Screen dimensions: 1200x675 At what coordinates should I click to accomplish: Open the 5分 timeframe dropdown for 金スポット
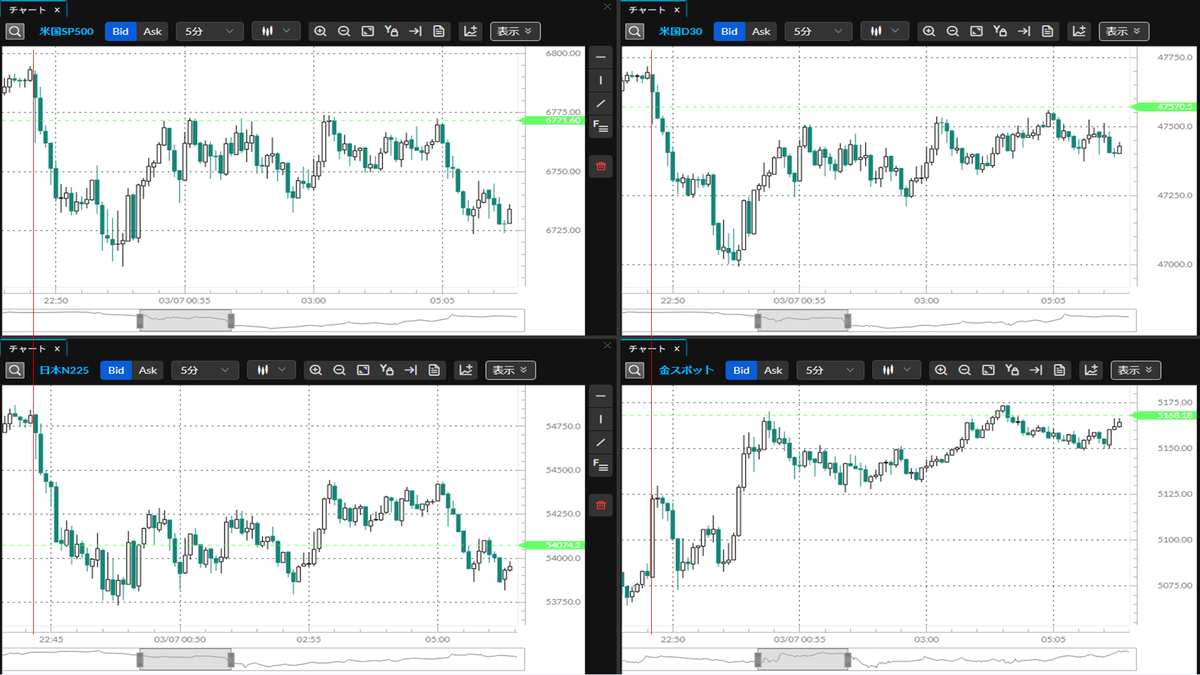tap(830, 370)
